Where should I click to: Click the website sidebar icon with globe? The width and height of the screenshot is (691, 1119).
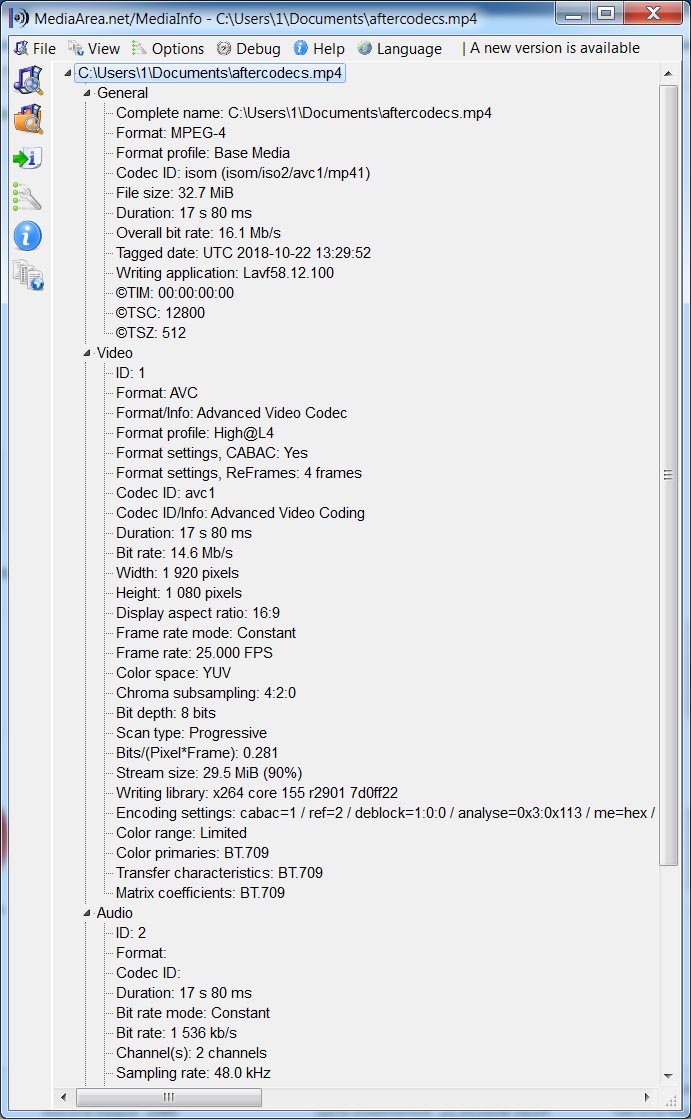pos(28,275)
